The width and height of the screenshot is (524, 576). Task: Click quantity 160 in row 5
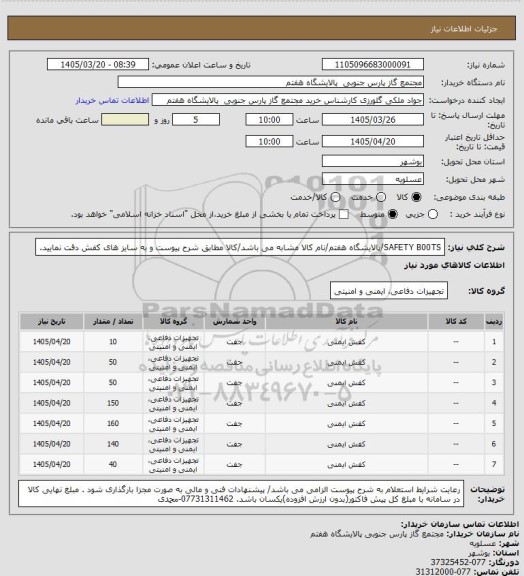click(x=113, y=424)
